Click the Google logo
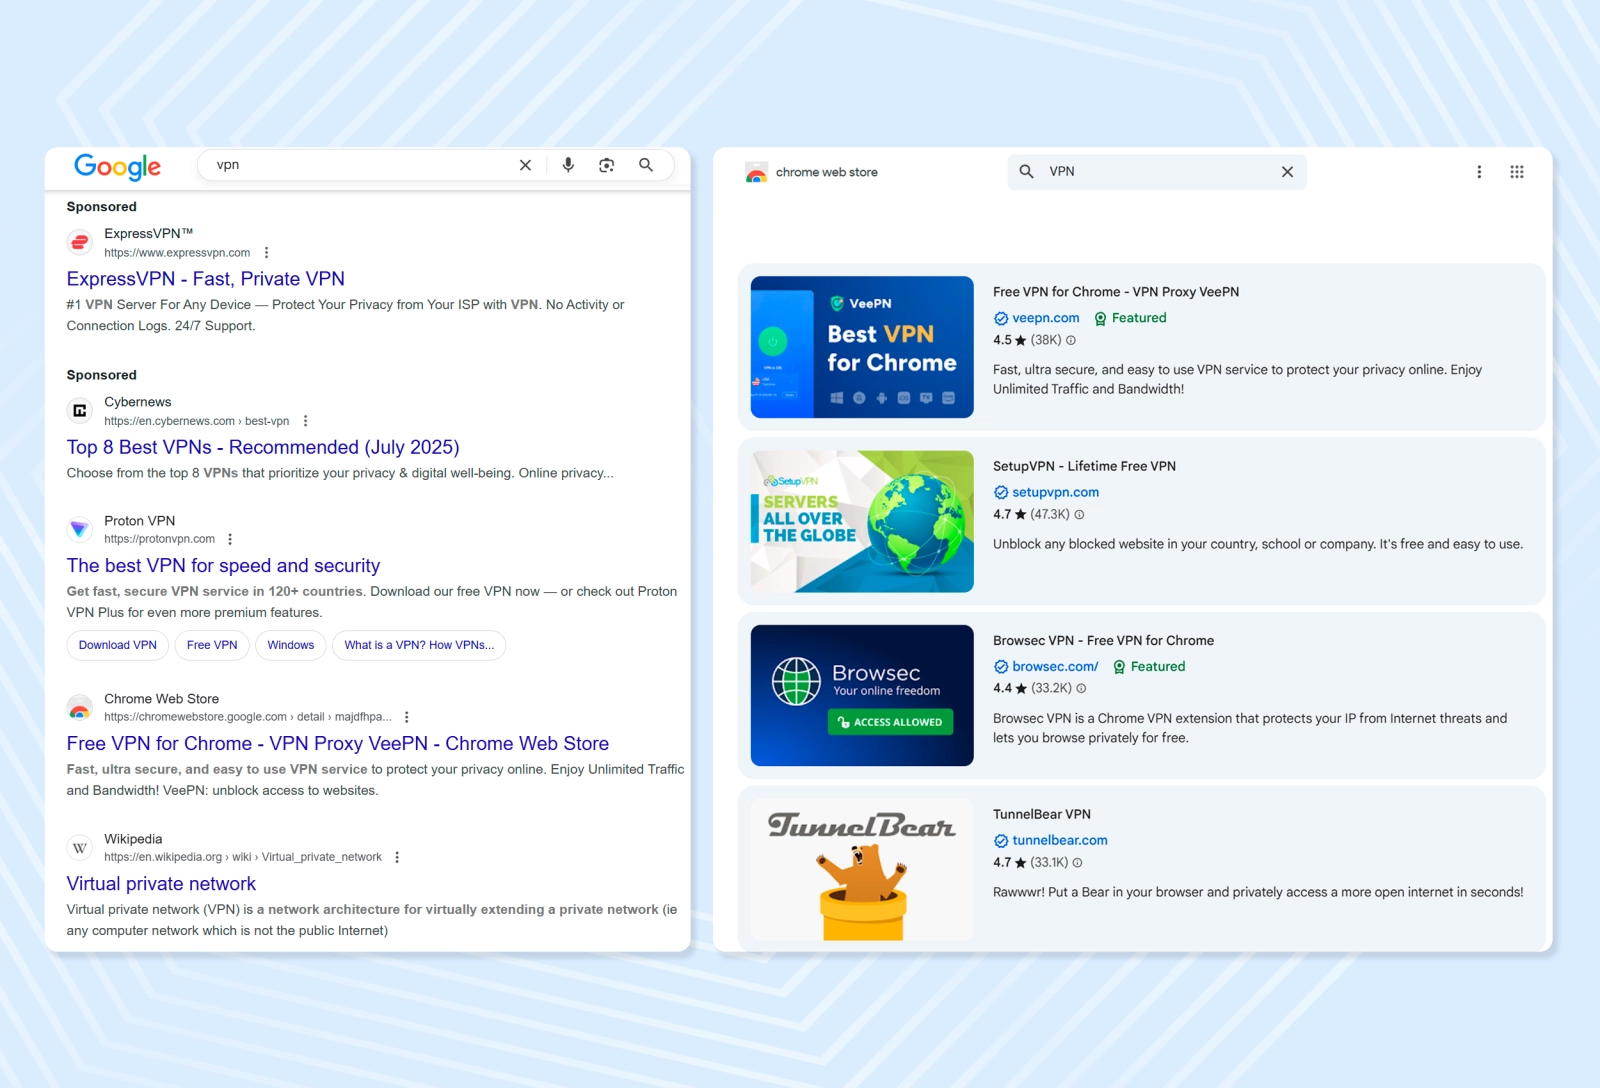This screenshot has height=1088, width=1600. (x=117, y=166)
